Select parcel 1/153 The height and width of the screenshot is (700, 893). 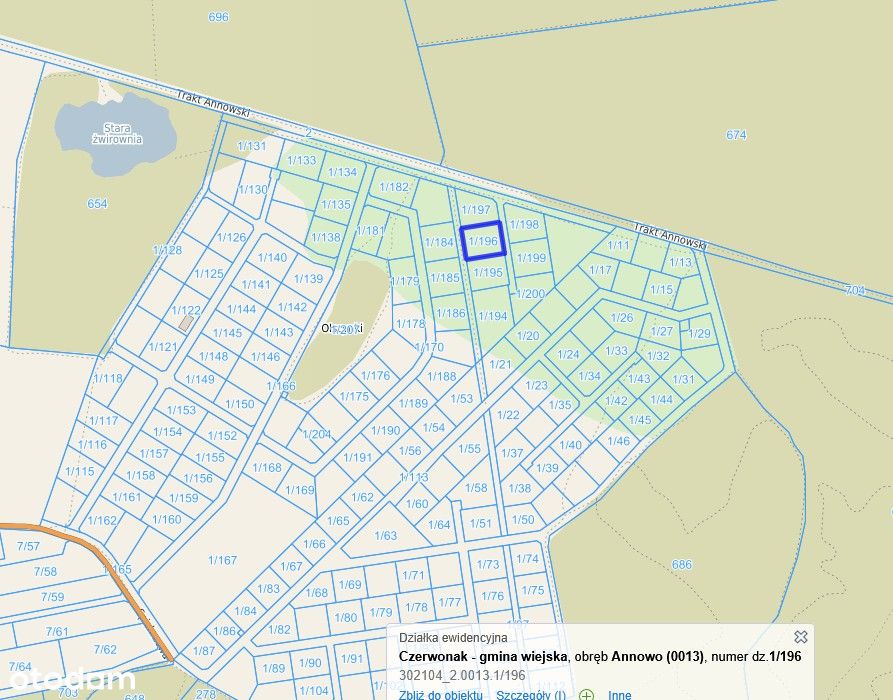181,410
